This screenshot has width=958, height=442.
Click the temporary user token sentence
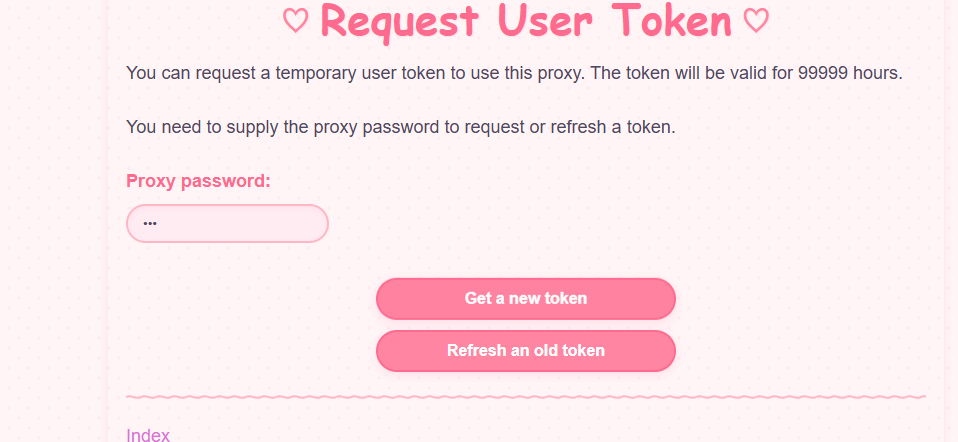pos(514,74)
